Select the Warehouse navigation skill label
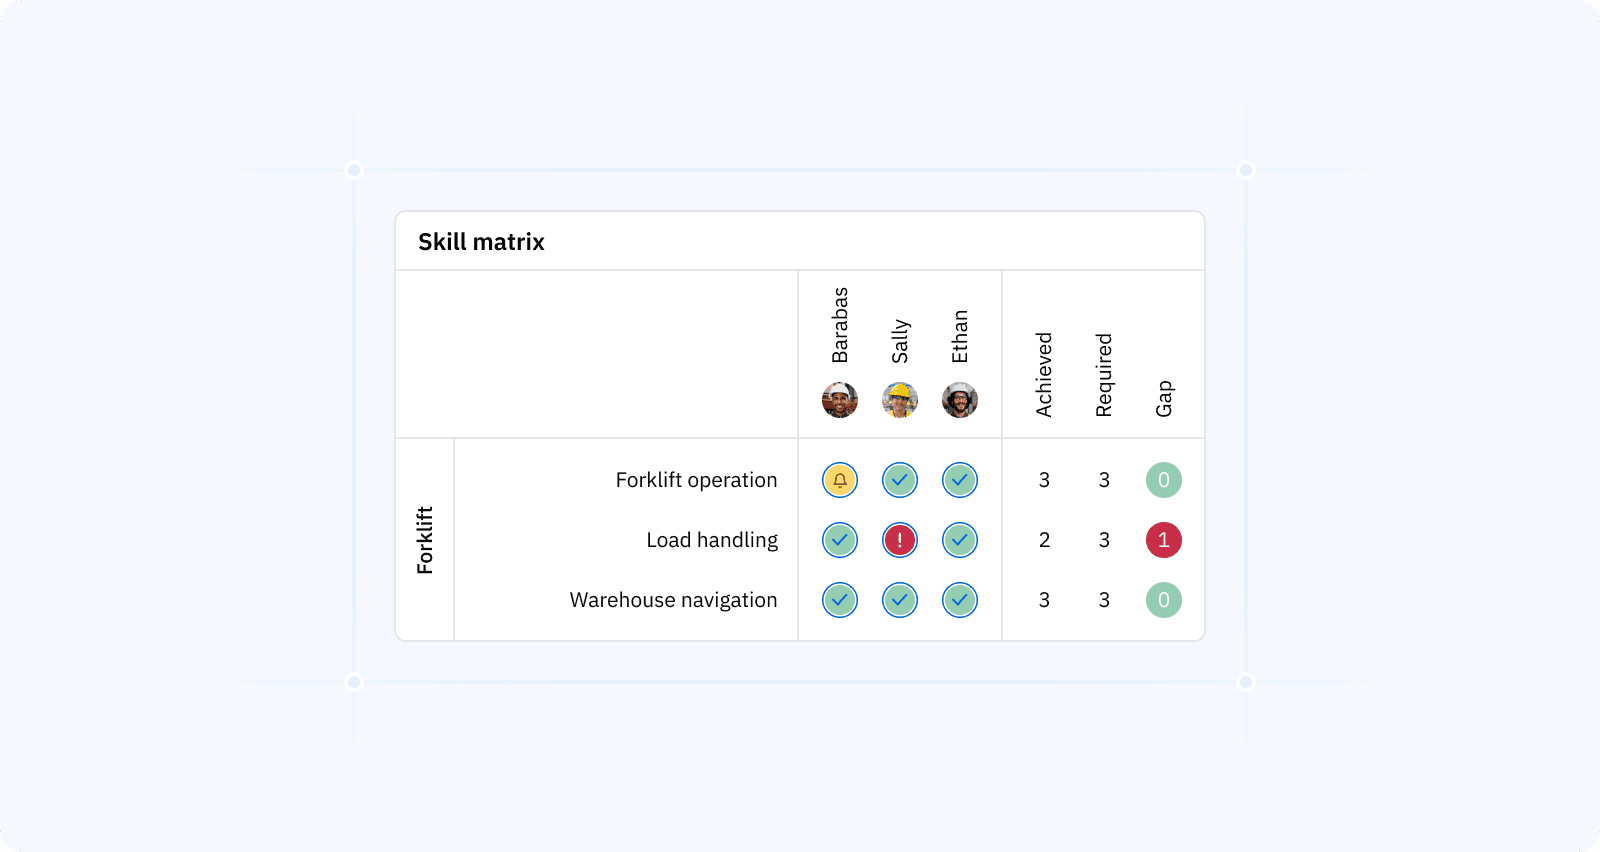 673,600
